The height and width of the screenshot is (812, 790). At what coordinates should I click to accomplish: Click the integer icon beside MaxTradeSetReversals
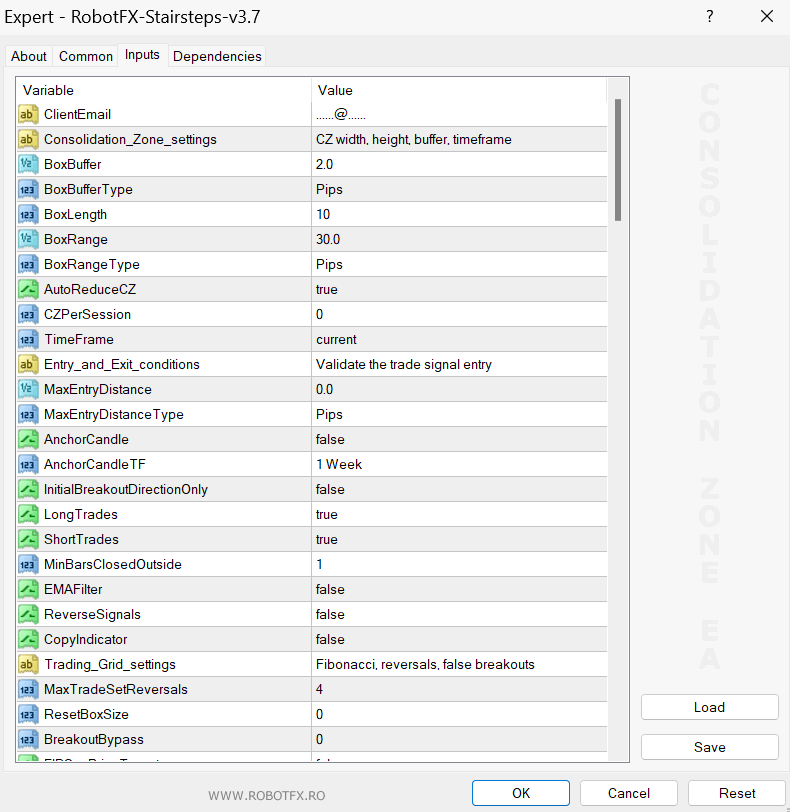click(x=28, y=689)
